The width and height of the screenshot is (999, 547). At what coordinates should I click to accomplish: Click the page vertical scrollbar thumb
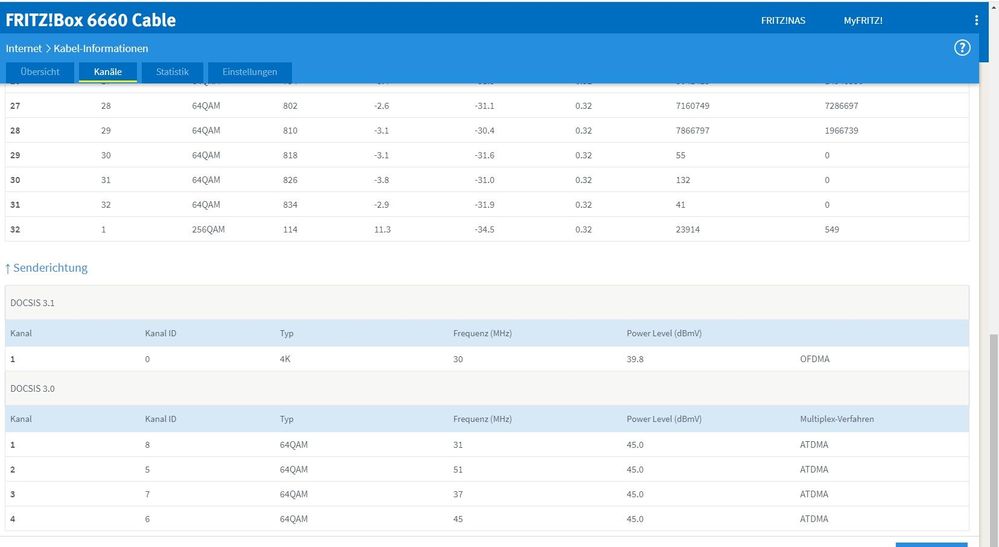(x=993, y=439)
